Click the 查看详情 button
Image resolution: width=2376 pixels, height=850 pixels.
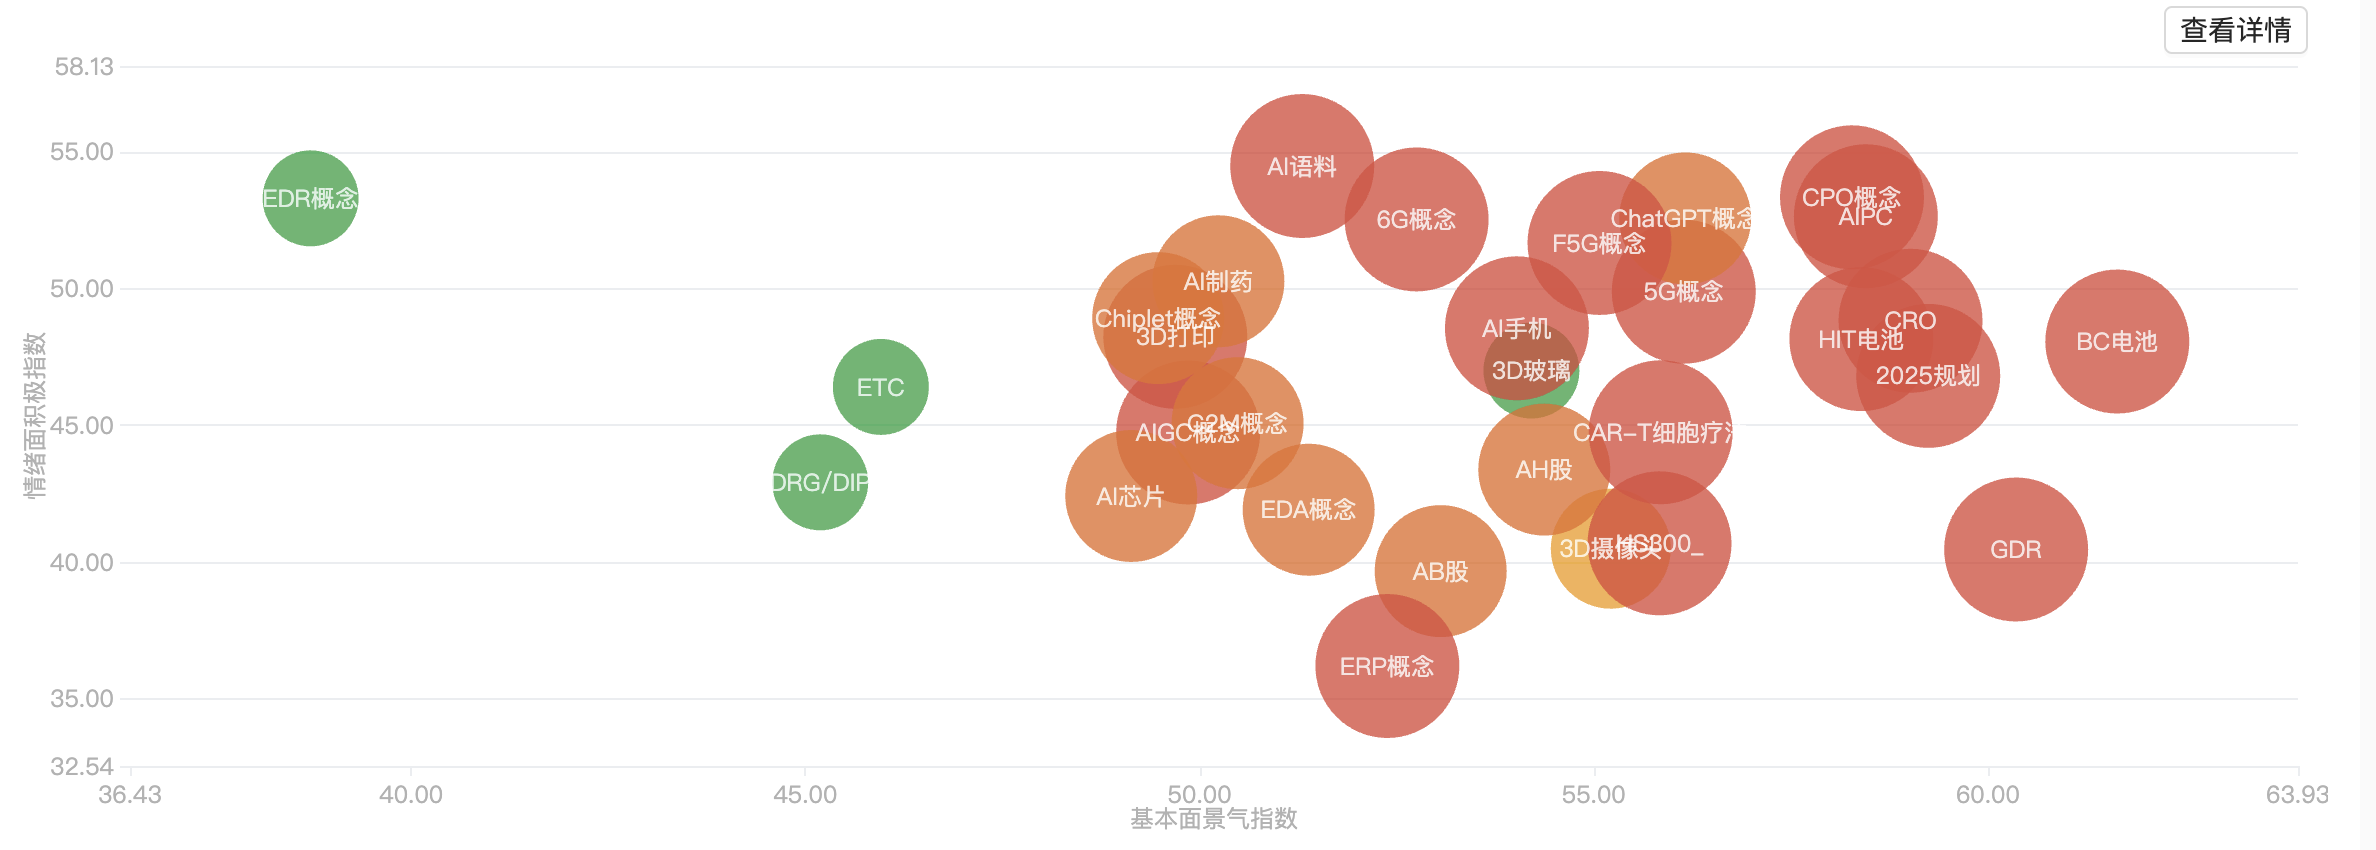[x=2235, y=30]
